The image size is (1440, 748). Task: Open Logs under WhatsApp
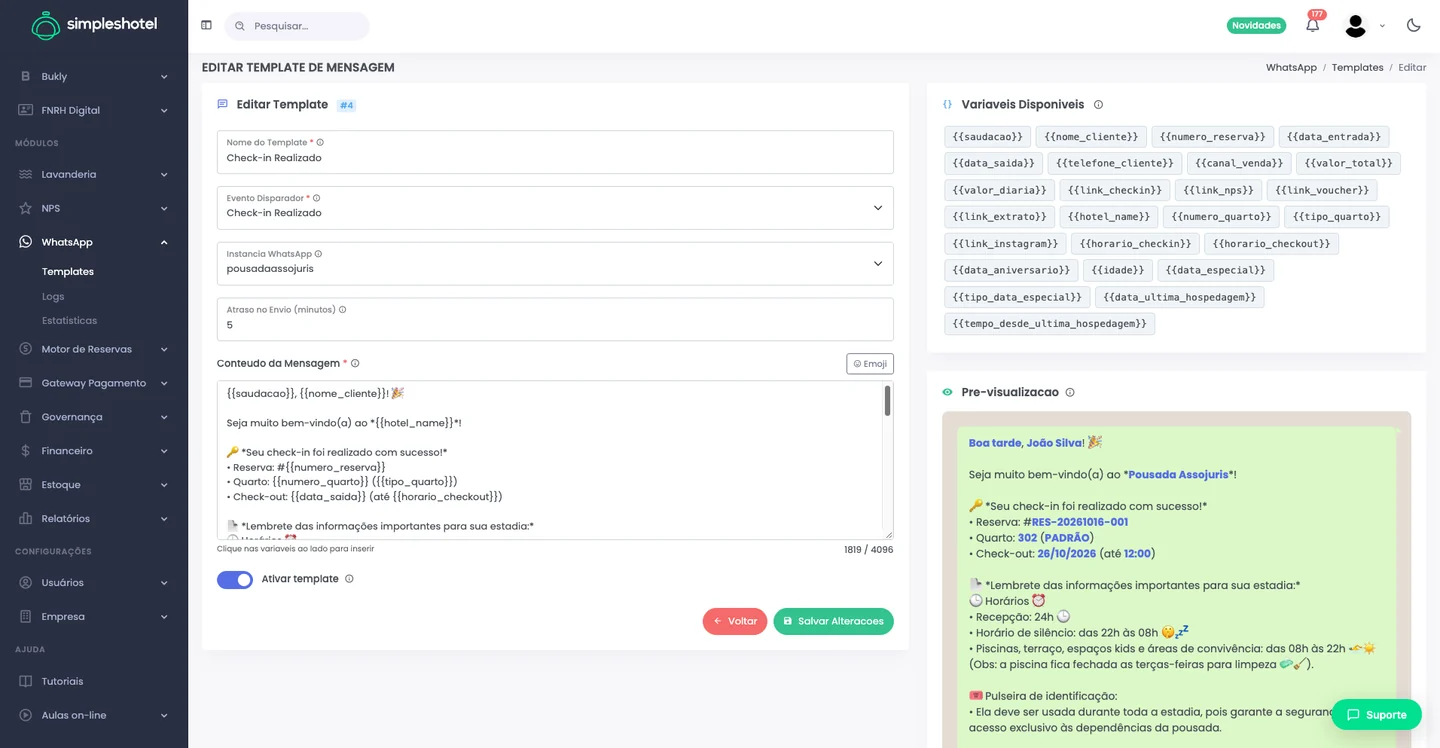click(53, 296)
